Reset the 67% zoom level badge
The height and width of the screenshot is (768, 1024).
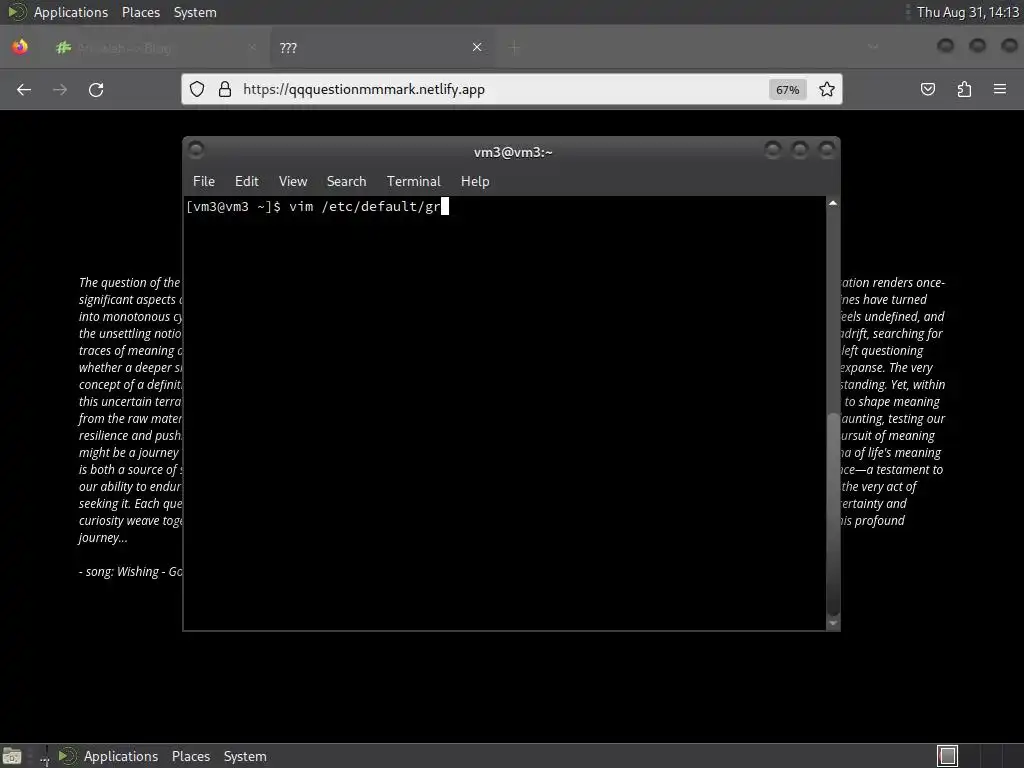tap(788, 90)
